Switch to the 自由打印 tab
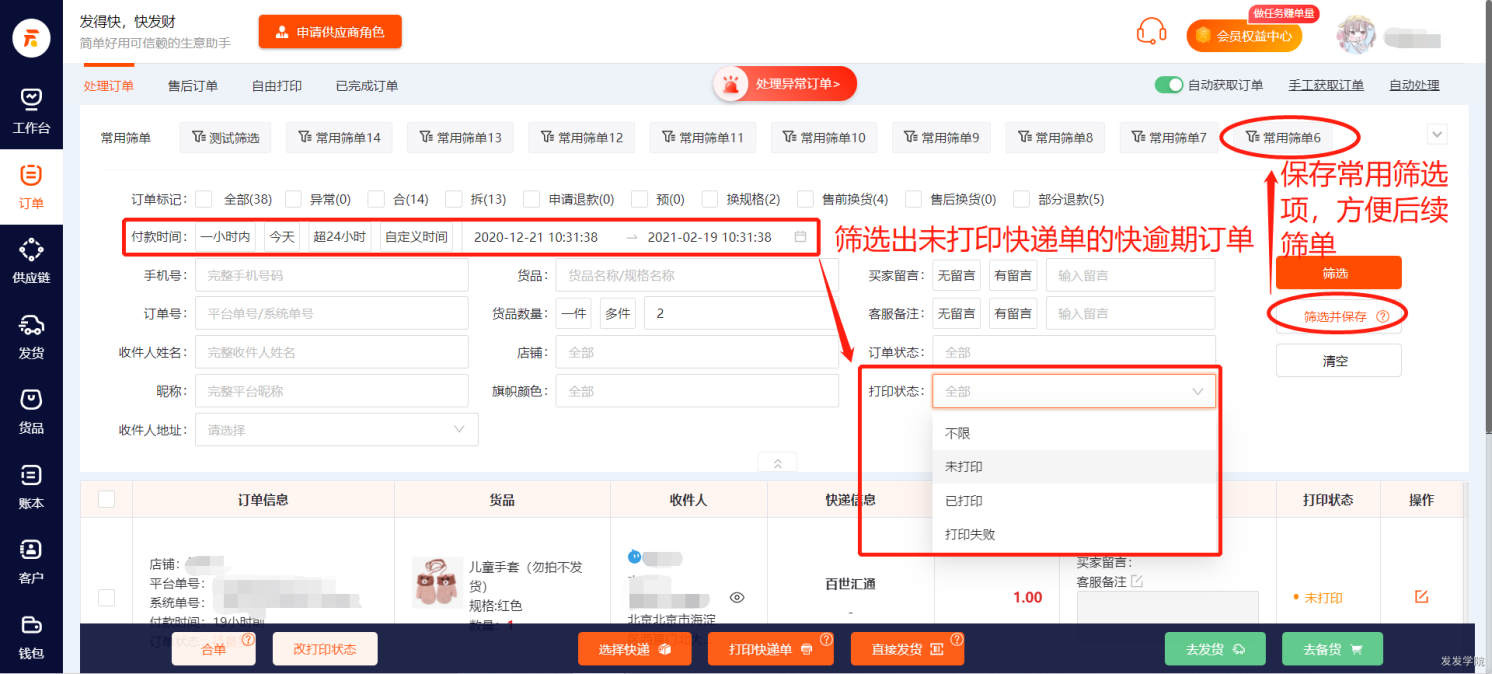 (277, 86)
